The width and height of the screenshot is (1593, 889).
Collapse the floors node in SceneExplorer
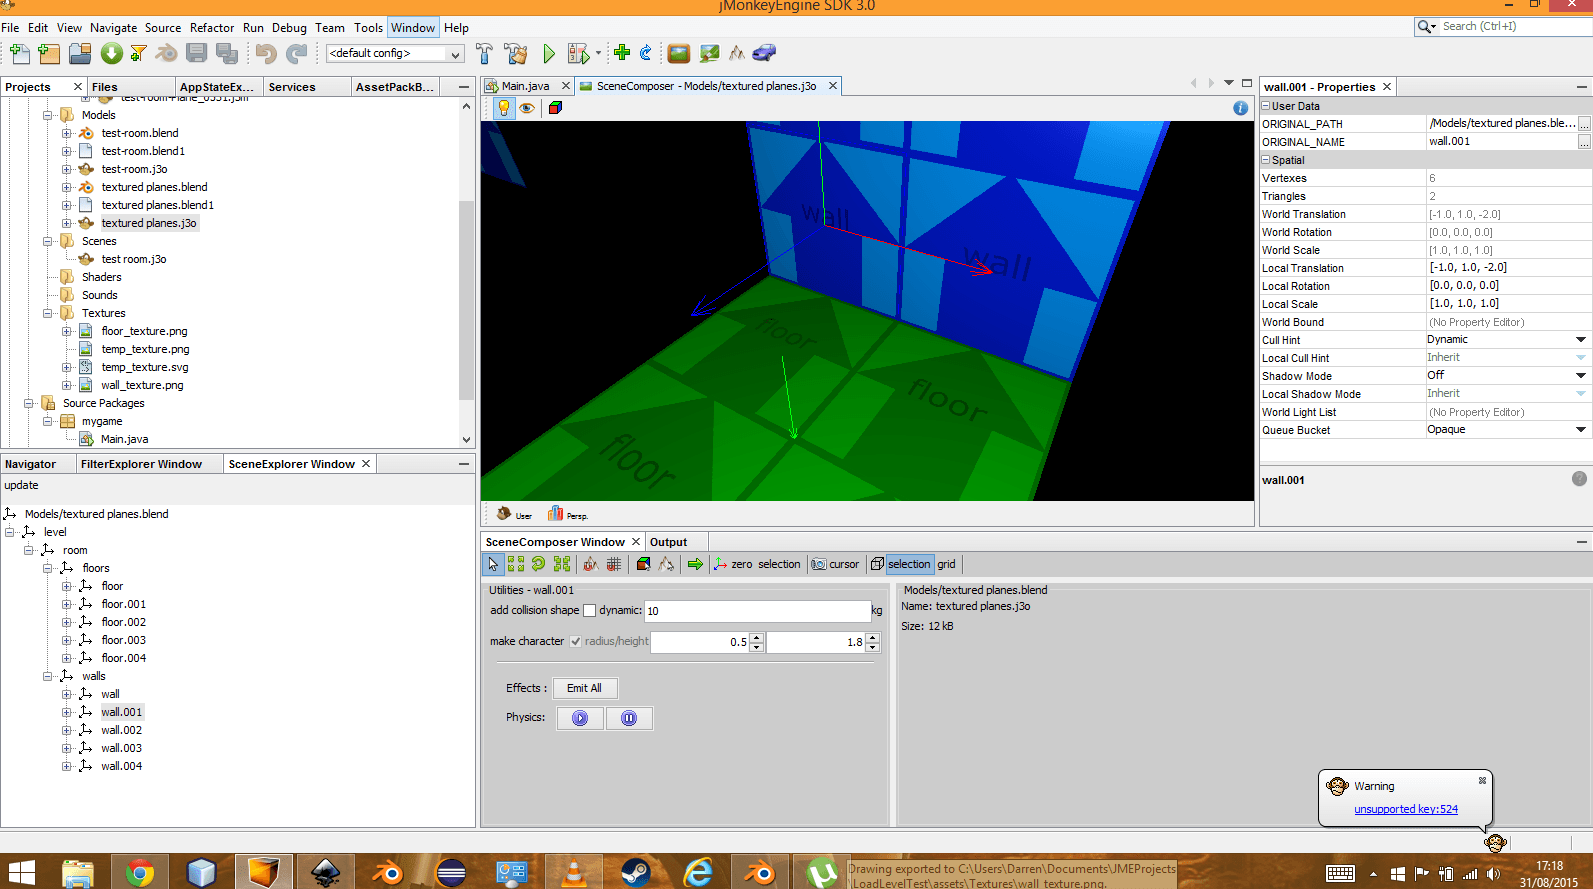click(47, 568)
